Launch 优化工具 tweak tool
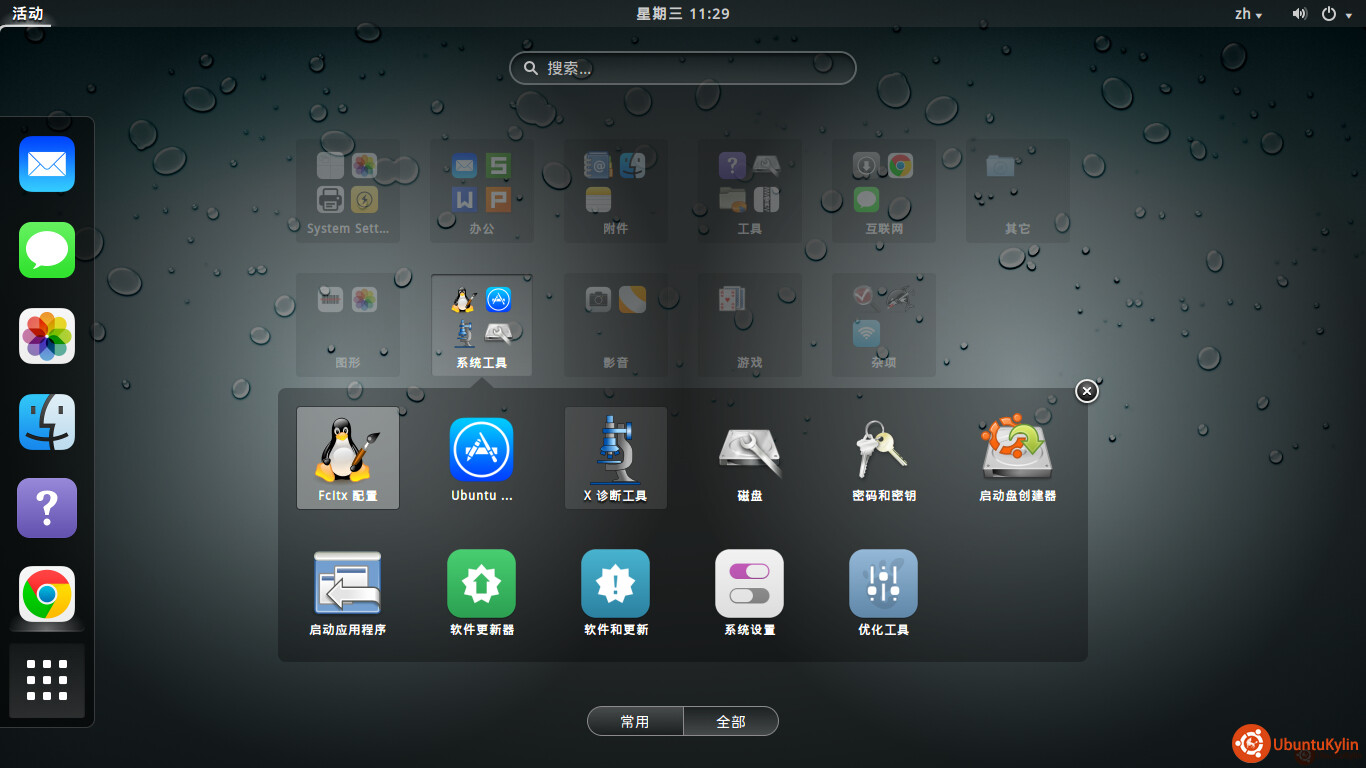This screenshot has height=768, width=1366. [x=883, y=592]
